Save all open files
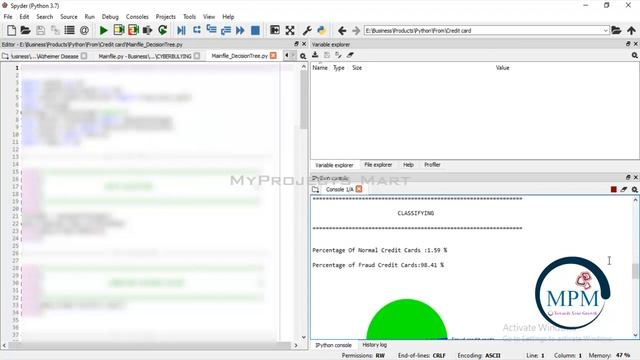 pyautogui.click(x=55, y=30)
